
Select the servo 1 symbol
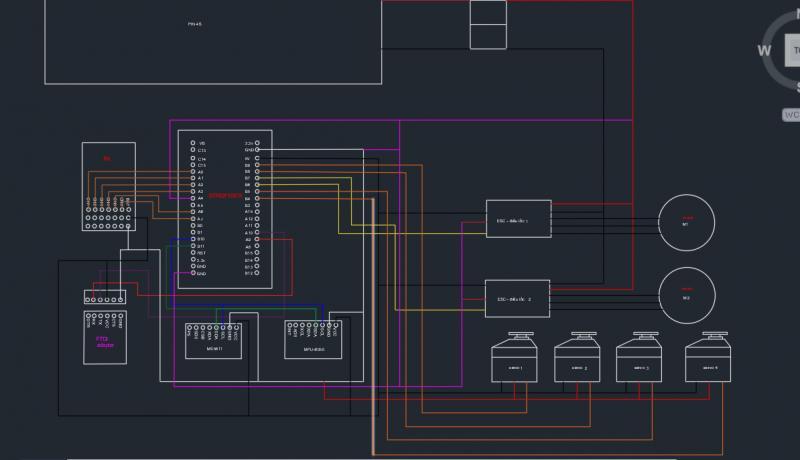[x=518, y=361]
